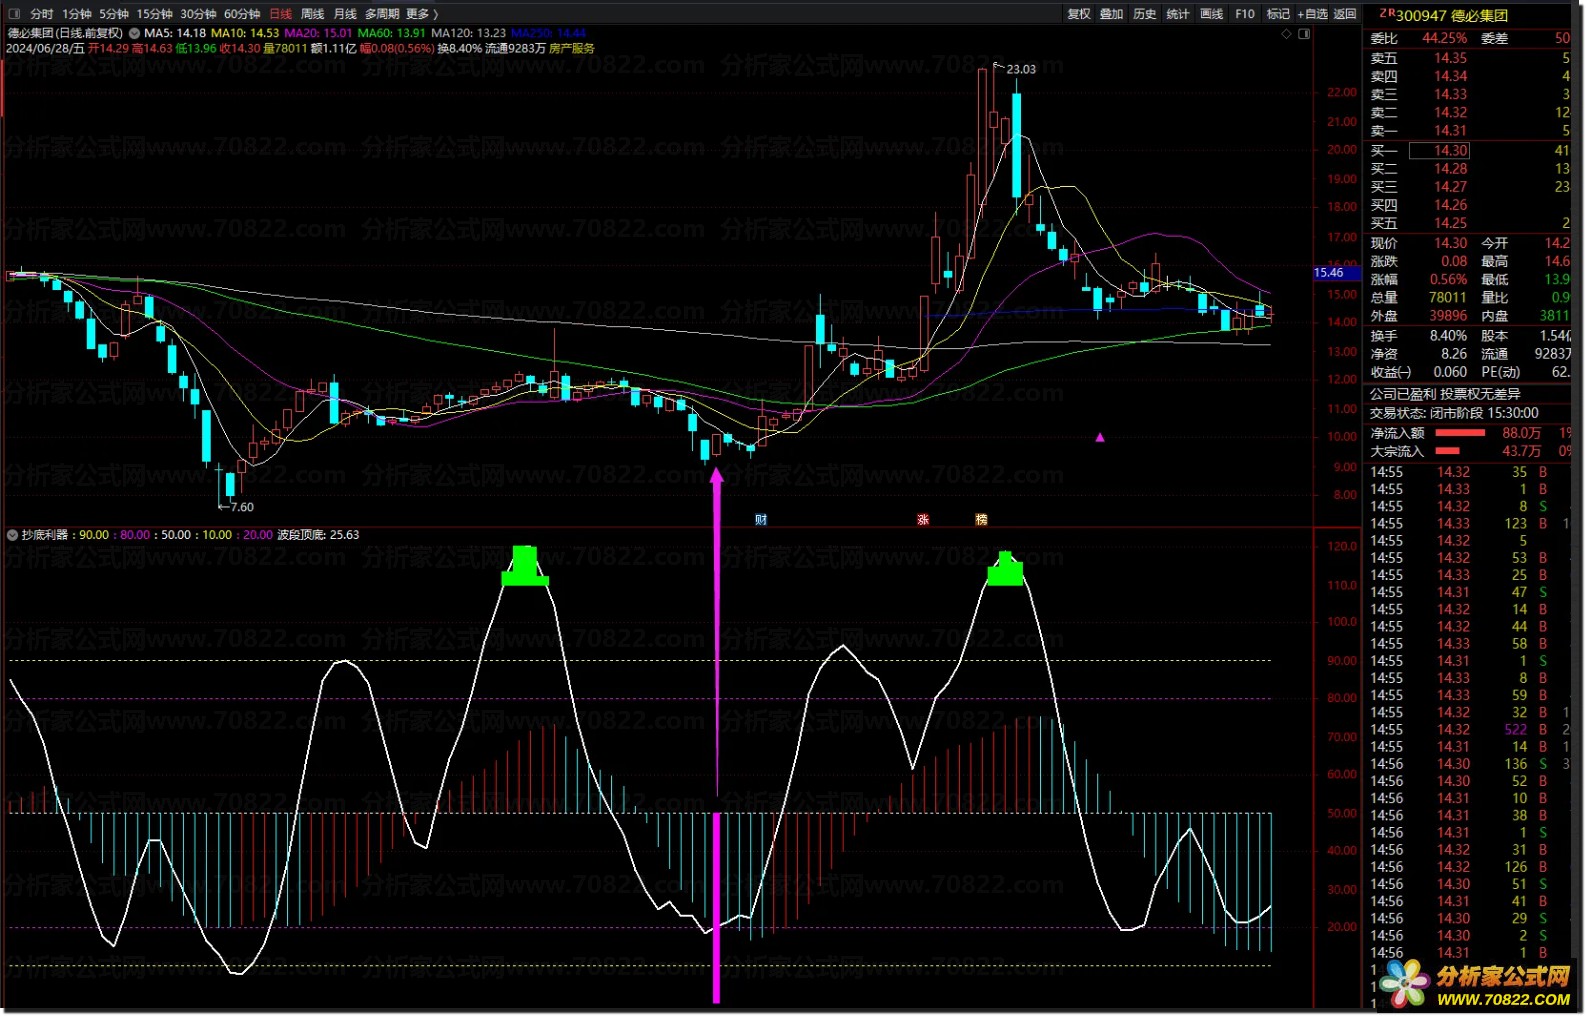Click the 返回 back button

point(1345,14)
